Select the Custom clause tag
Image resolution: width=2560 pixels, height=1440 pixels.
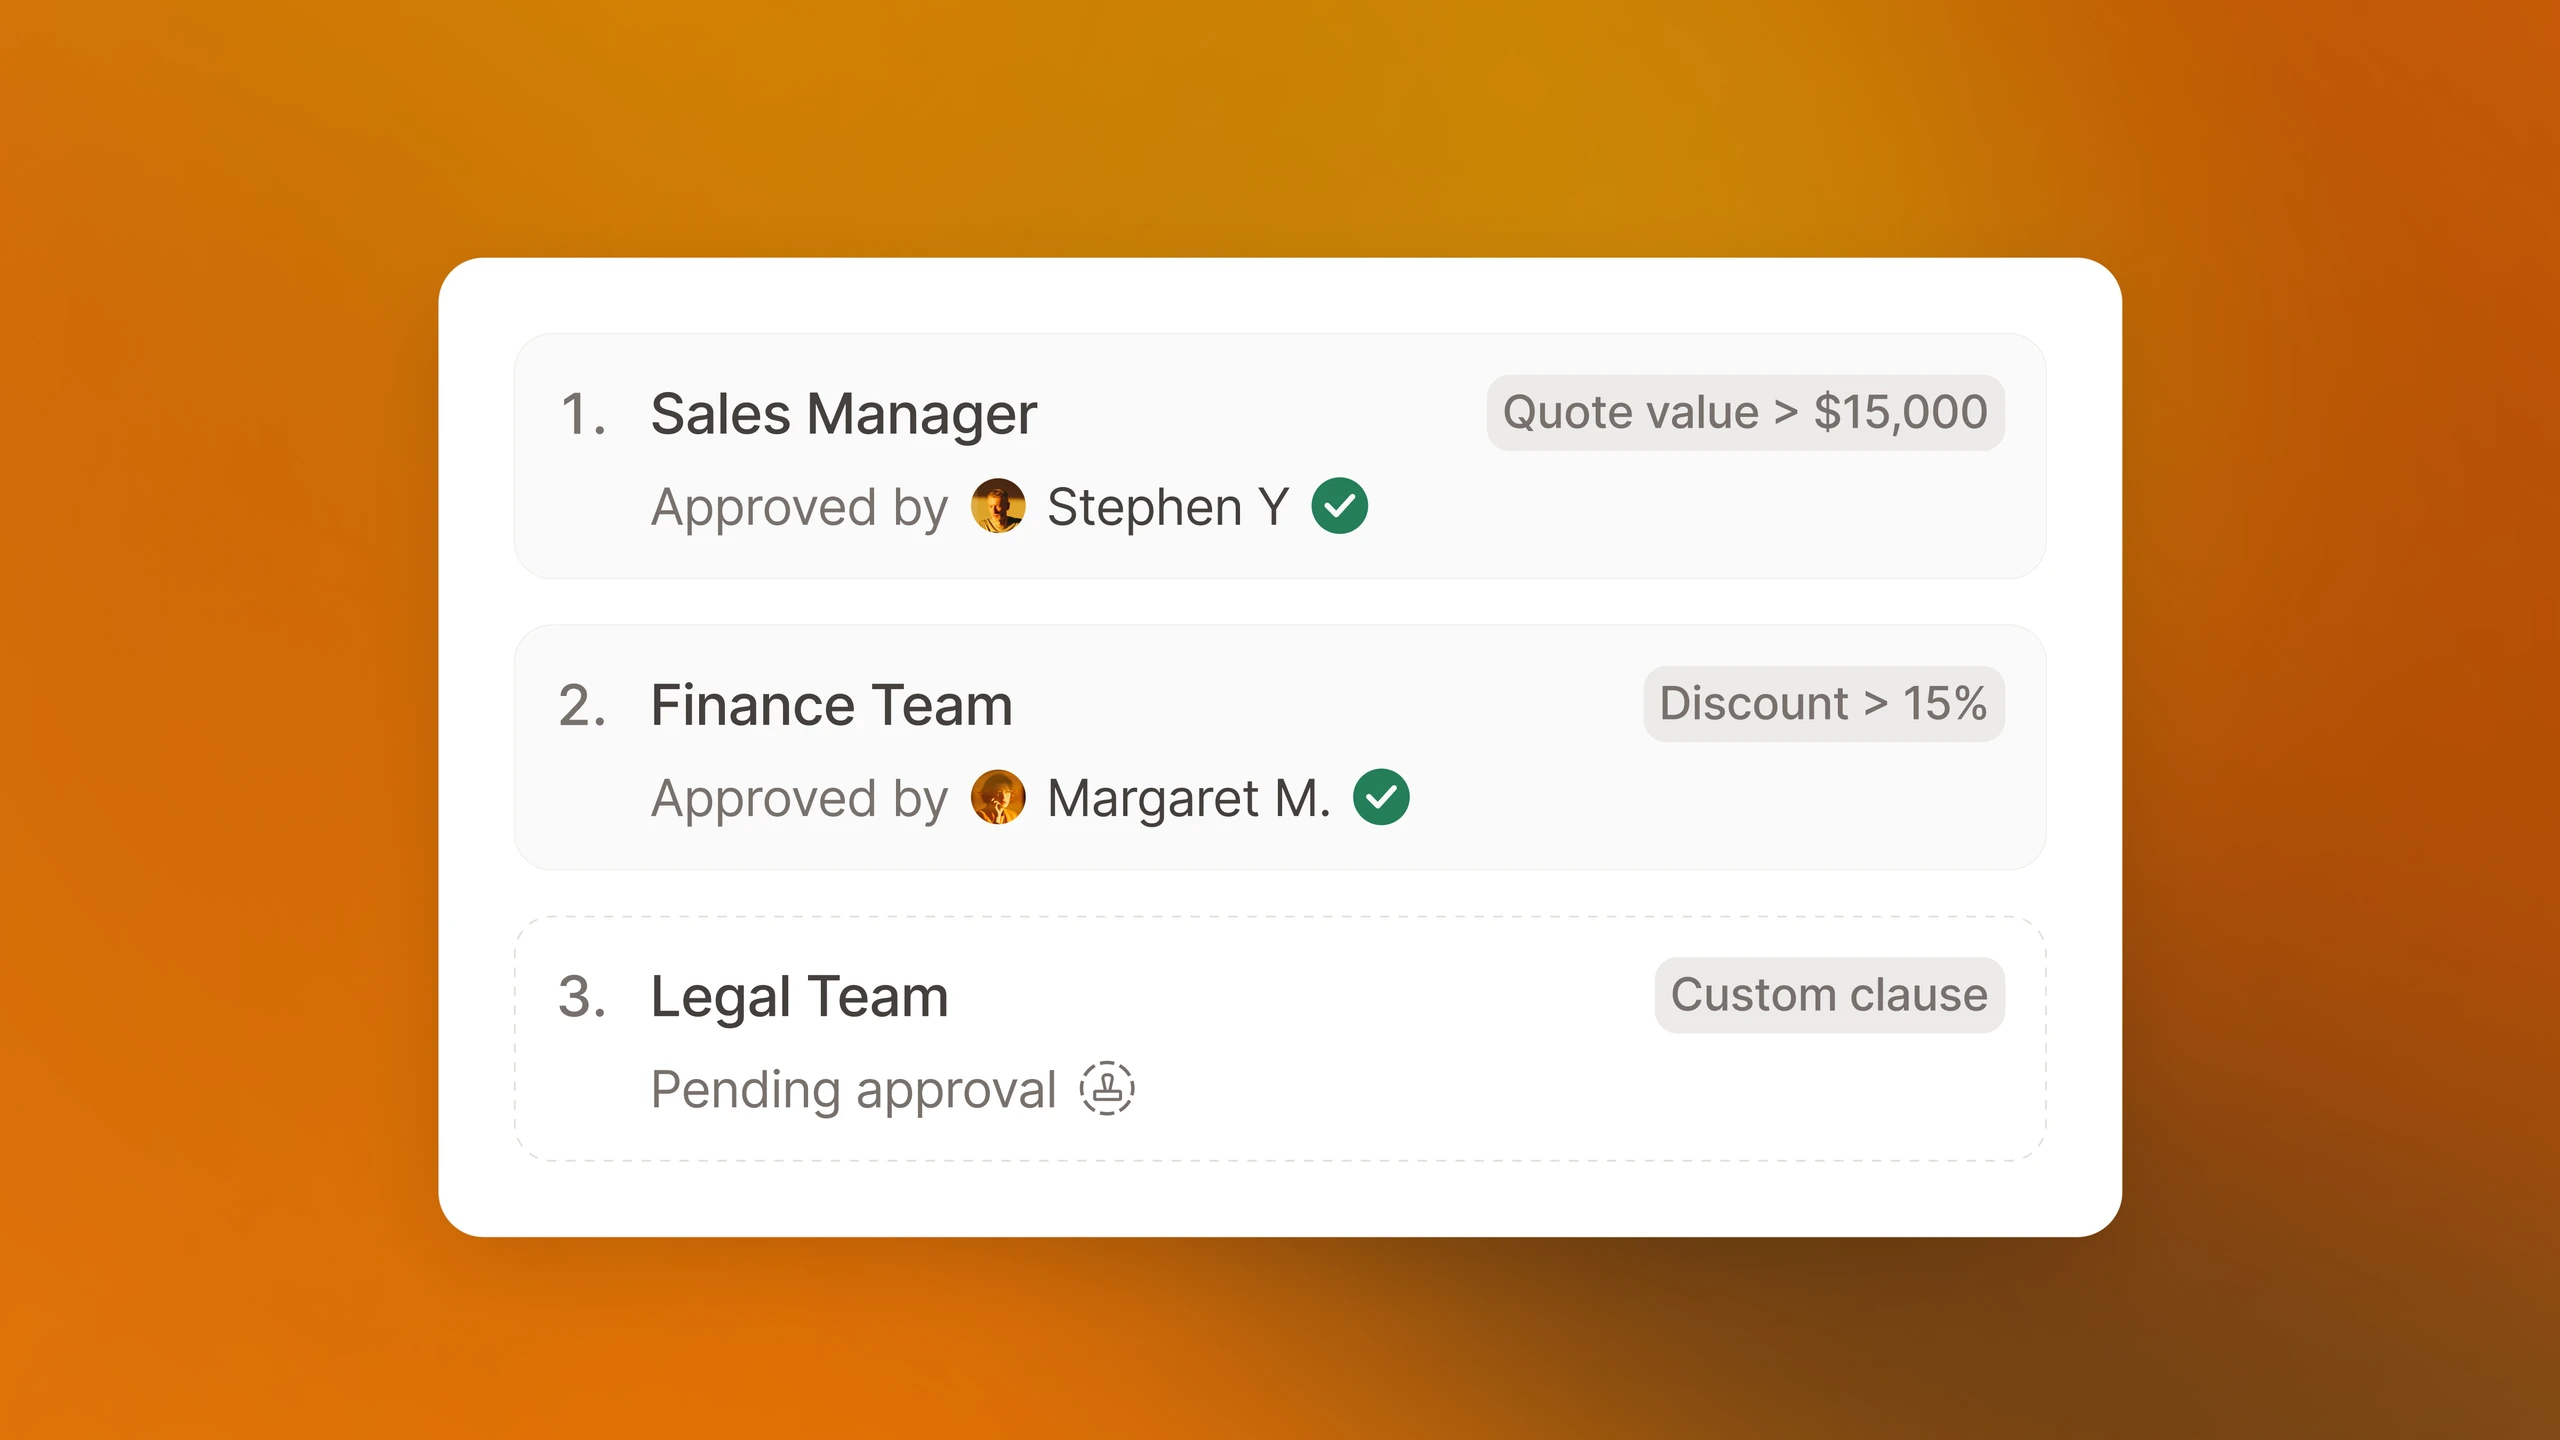(x=1829, y=995)
